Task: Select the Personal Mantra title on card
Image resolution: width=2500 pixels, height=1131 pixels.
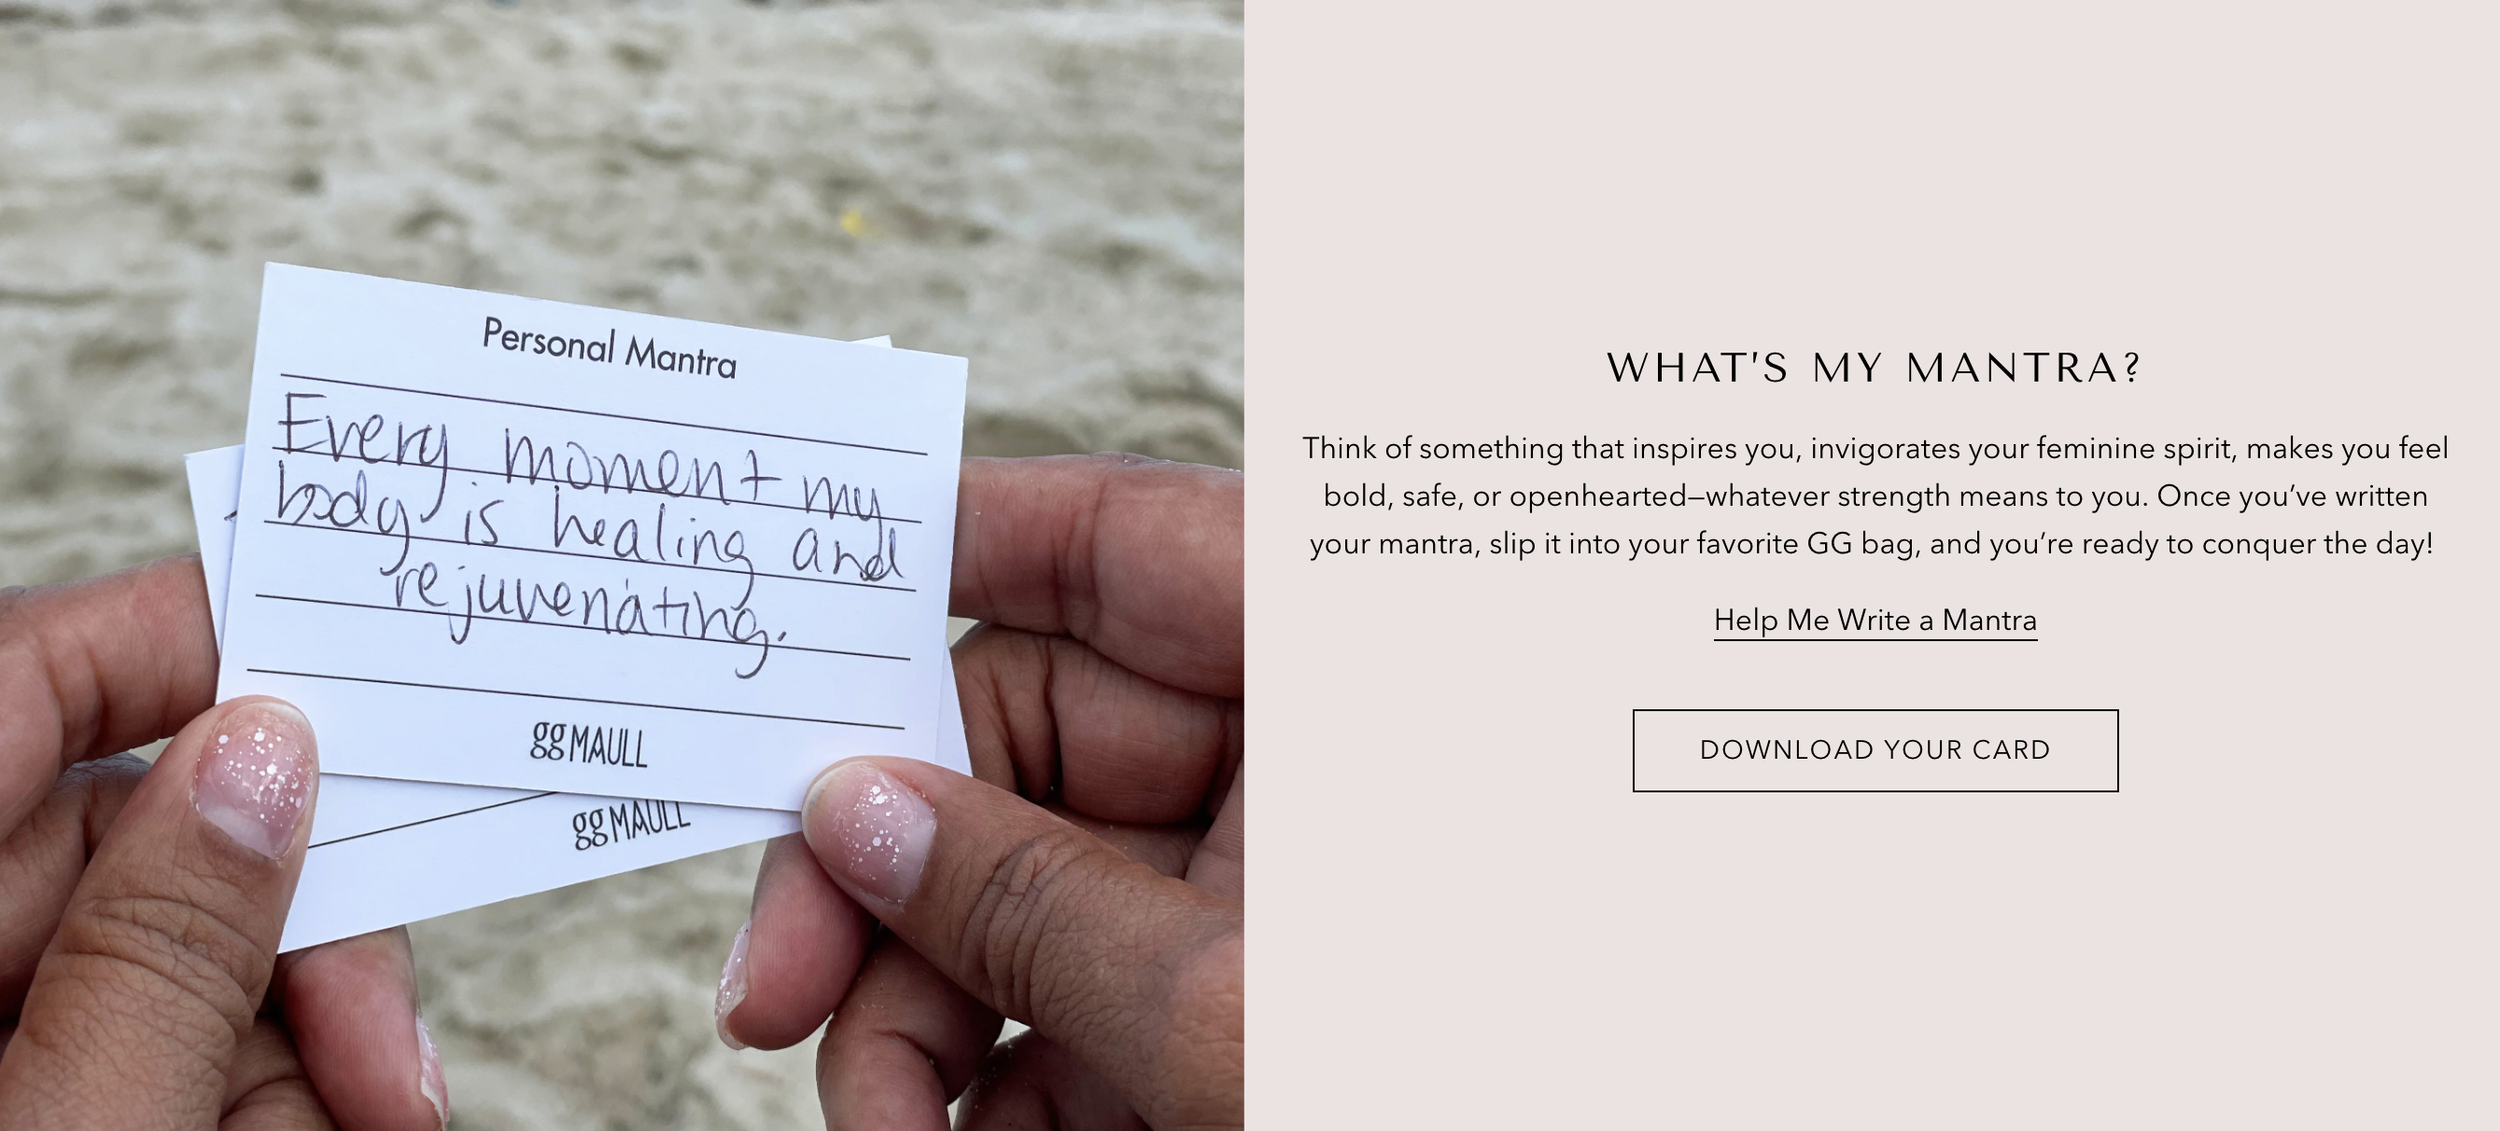Action: [609, 349]
